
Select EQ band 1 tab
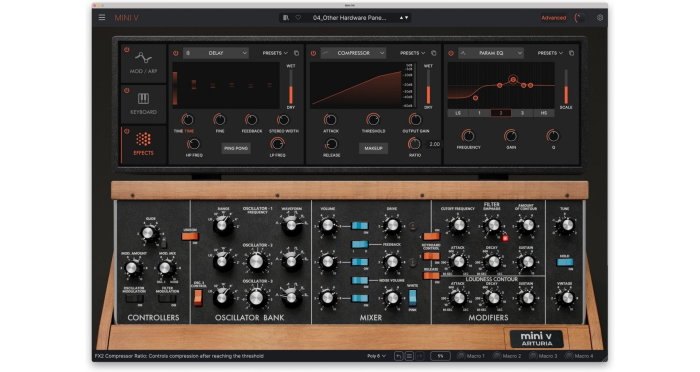pyautogui.click(x=479, y=113)
